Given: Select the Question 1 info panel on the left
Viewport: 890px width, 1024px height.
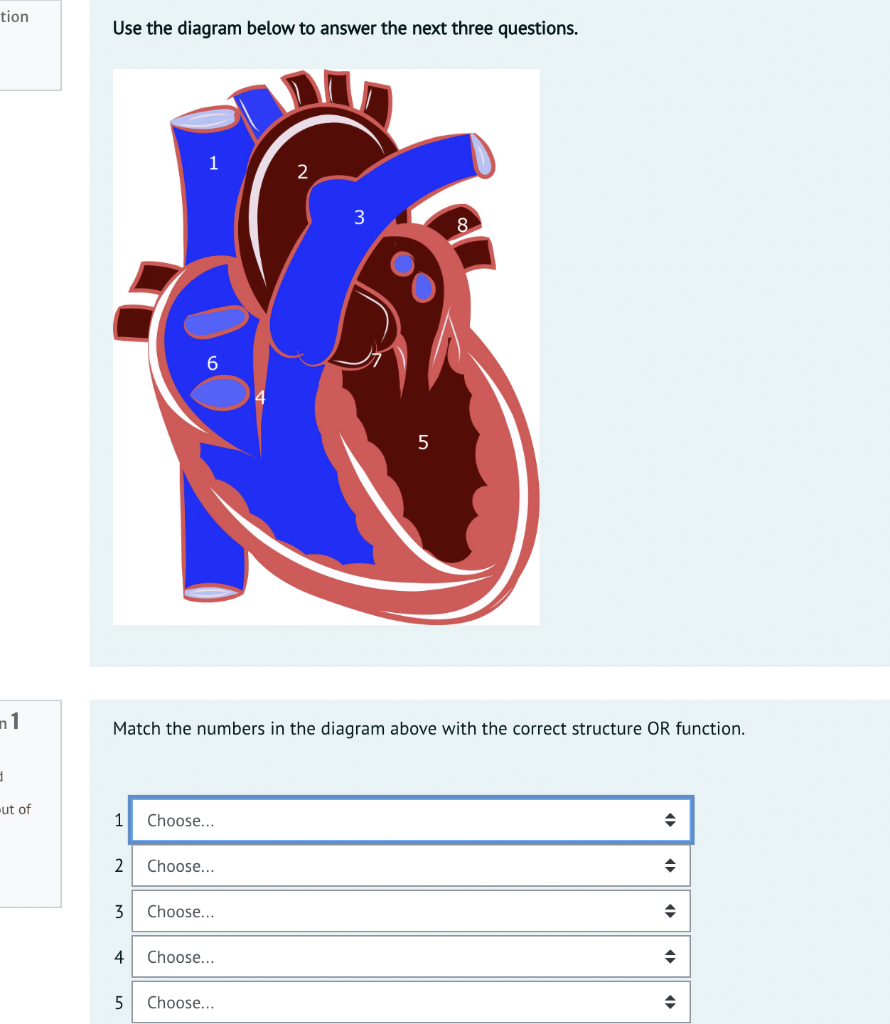Looking at the screenshot, I should (x=30, y=790).
